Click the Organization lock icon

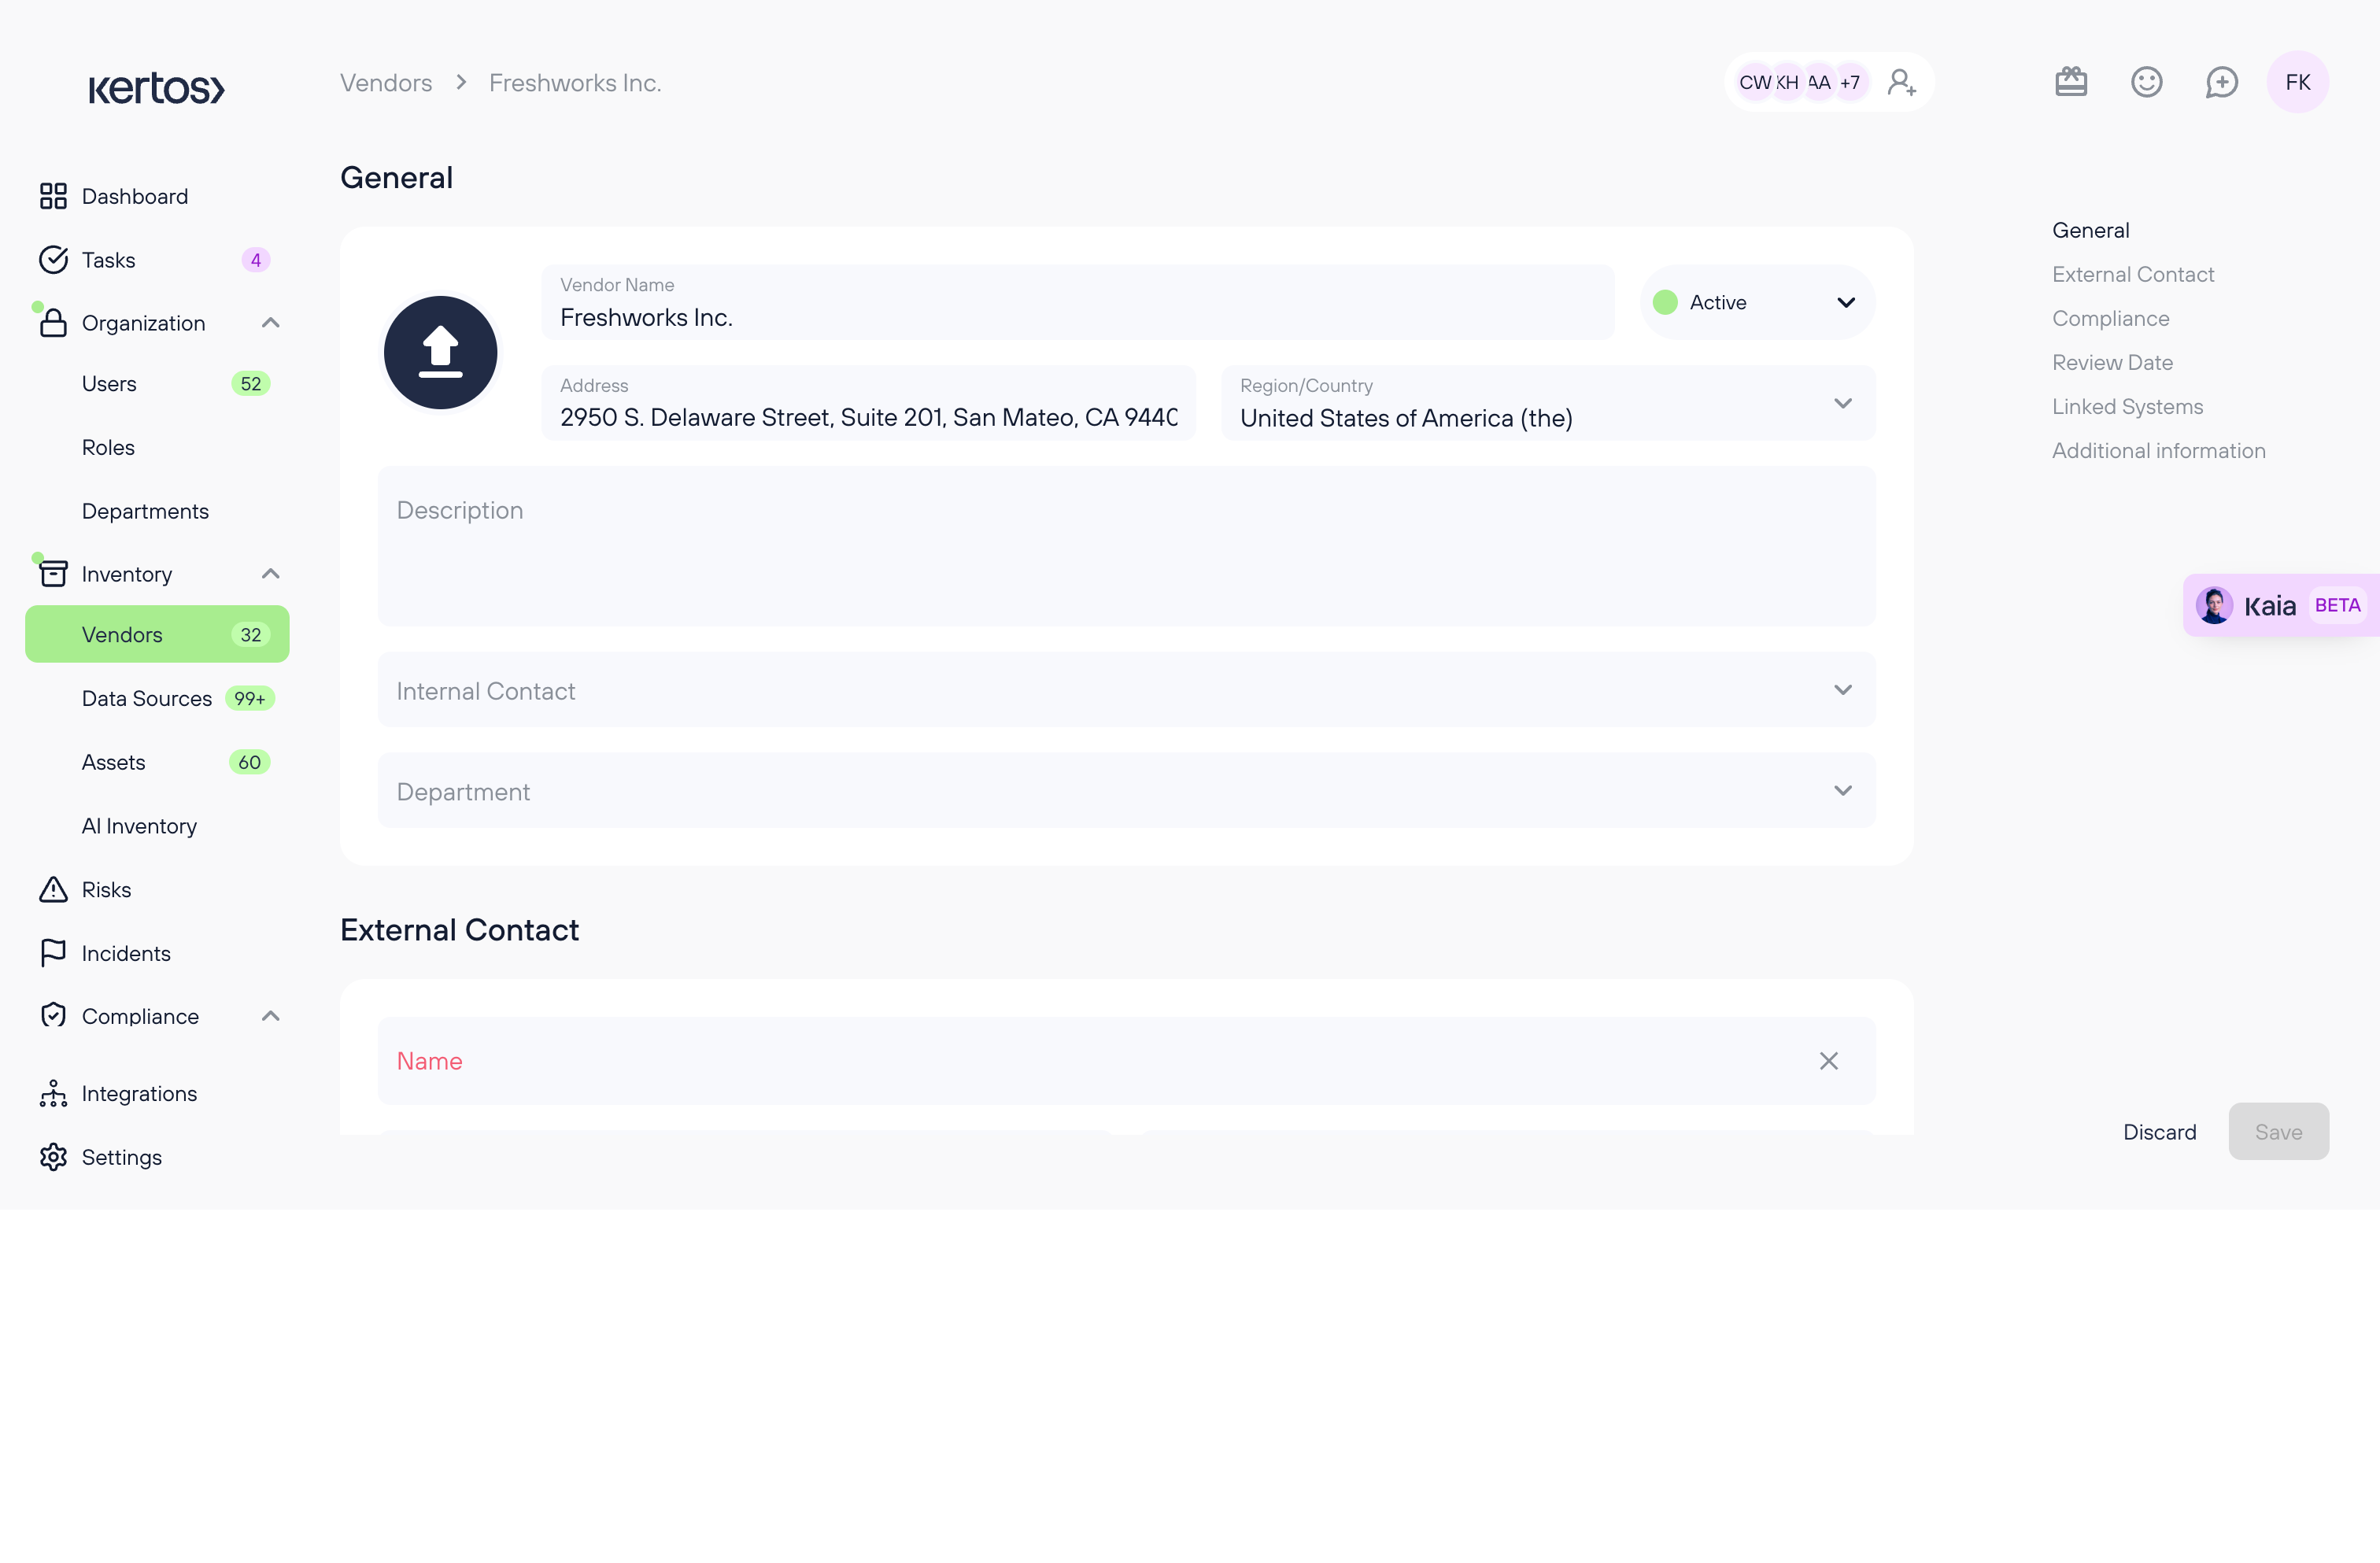coord(53,323)
